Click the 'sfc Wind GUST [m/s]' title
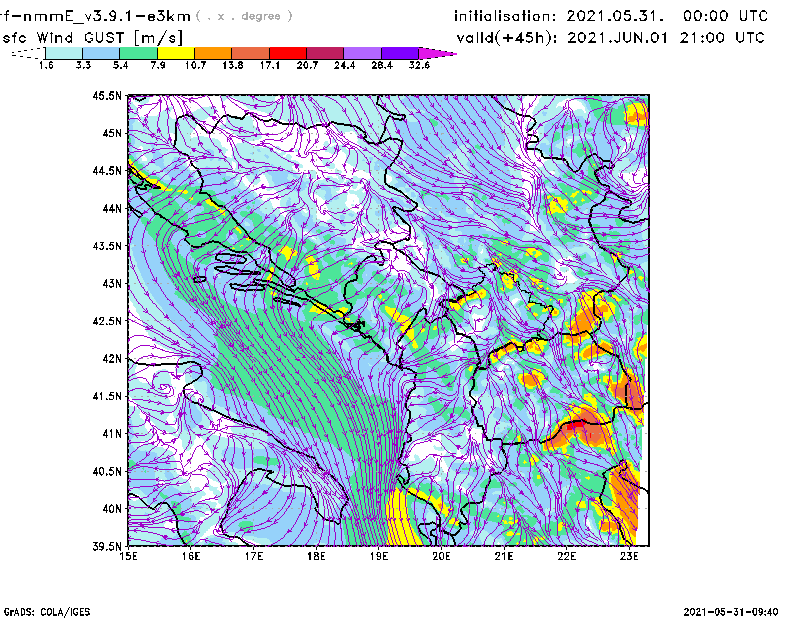This screenshot has height=618, width=800. (x=92, y=38)
